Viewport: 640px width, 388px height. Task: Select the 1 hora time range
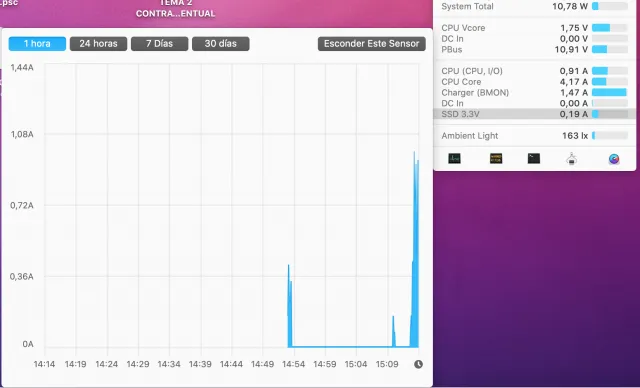37,44
